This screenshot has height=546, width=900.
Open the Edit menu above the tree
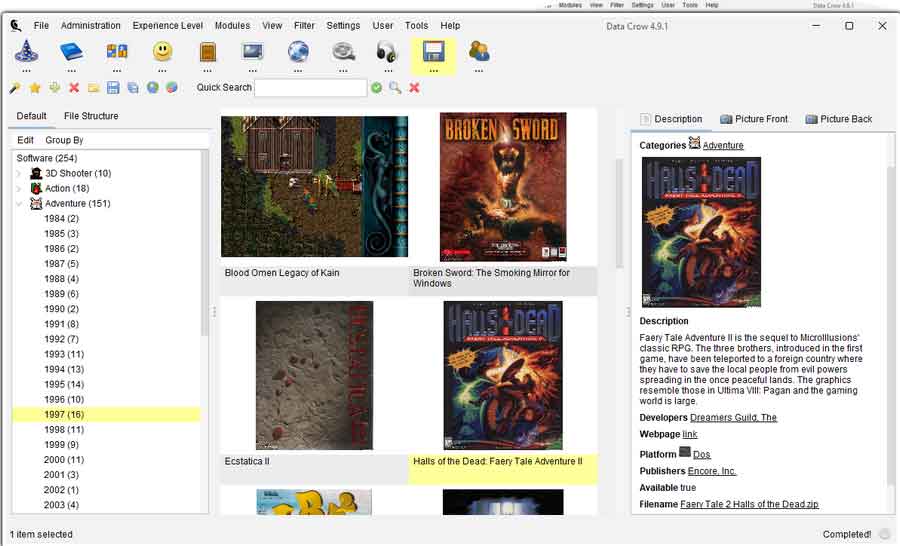25,140
